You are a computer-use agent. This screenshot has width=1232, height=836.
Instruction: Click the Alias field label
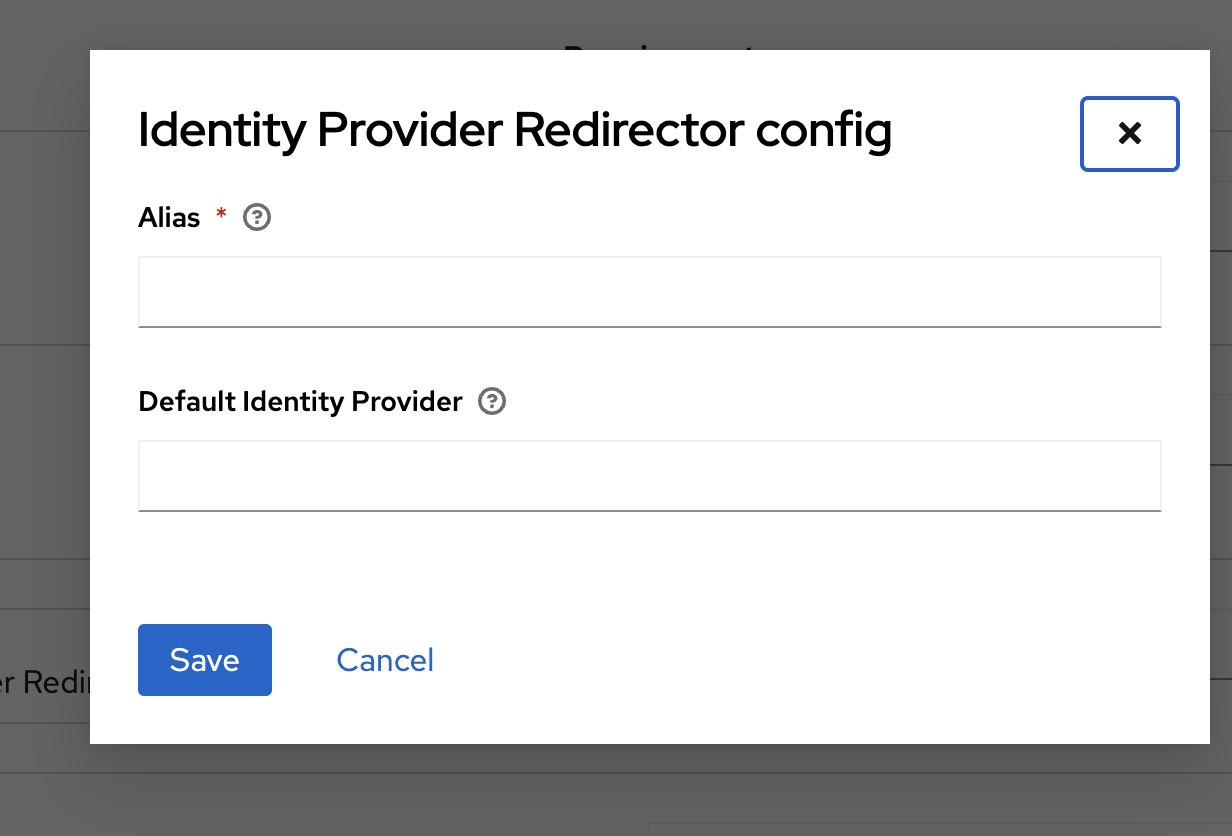pos(169,217)
